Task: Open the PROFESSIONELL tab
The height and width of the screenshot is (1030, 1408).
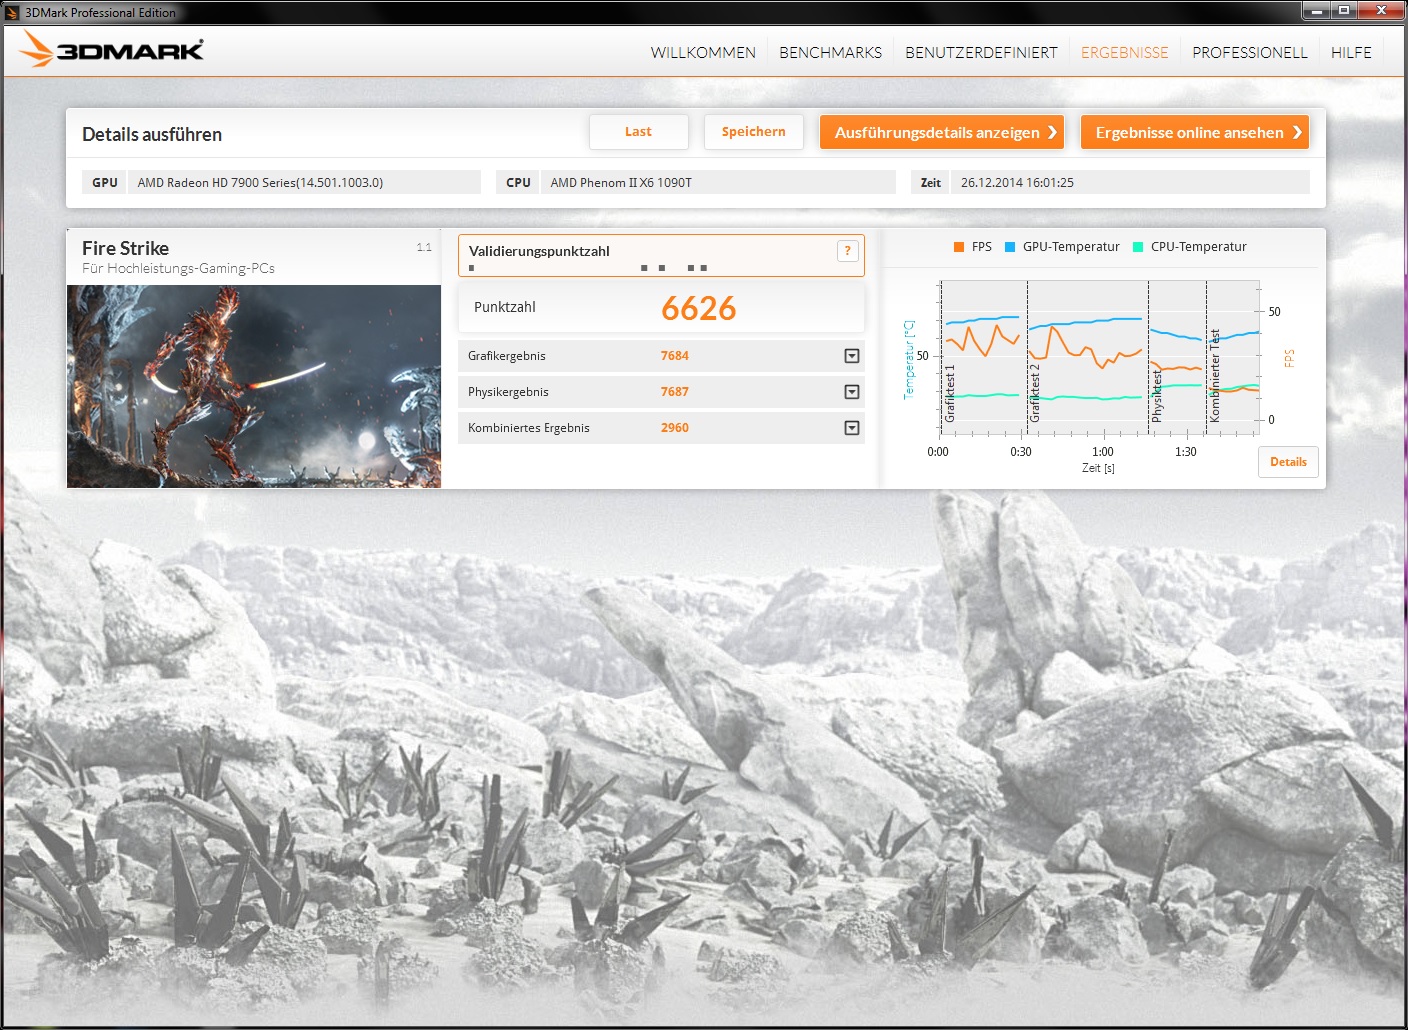Action: coord(1249,53)
